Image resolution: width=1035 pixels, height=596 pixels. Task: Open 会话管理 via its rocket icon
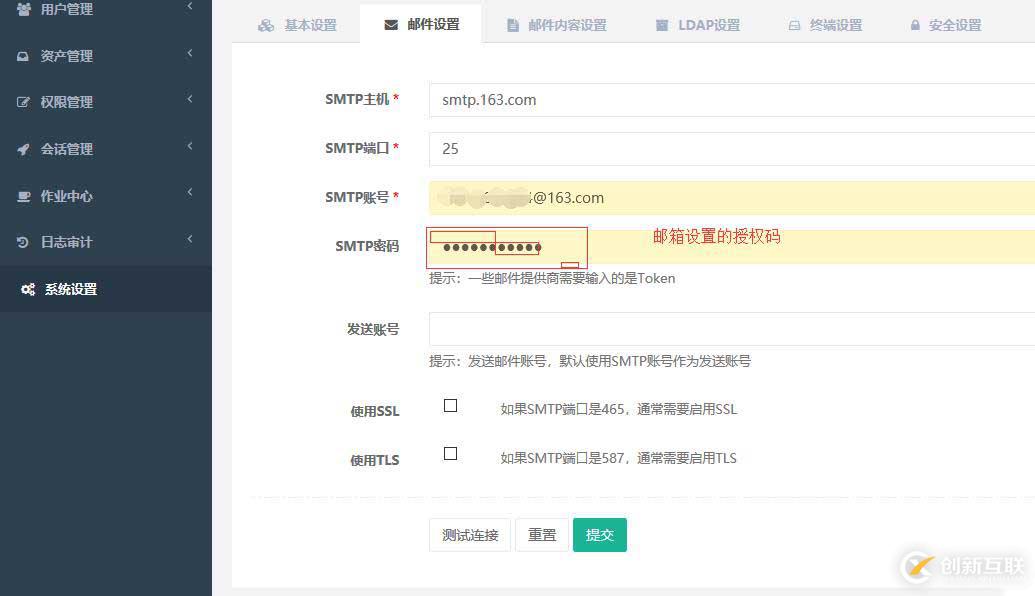(25, 148)
